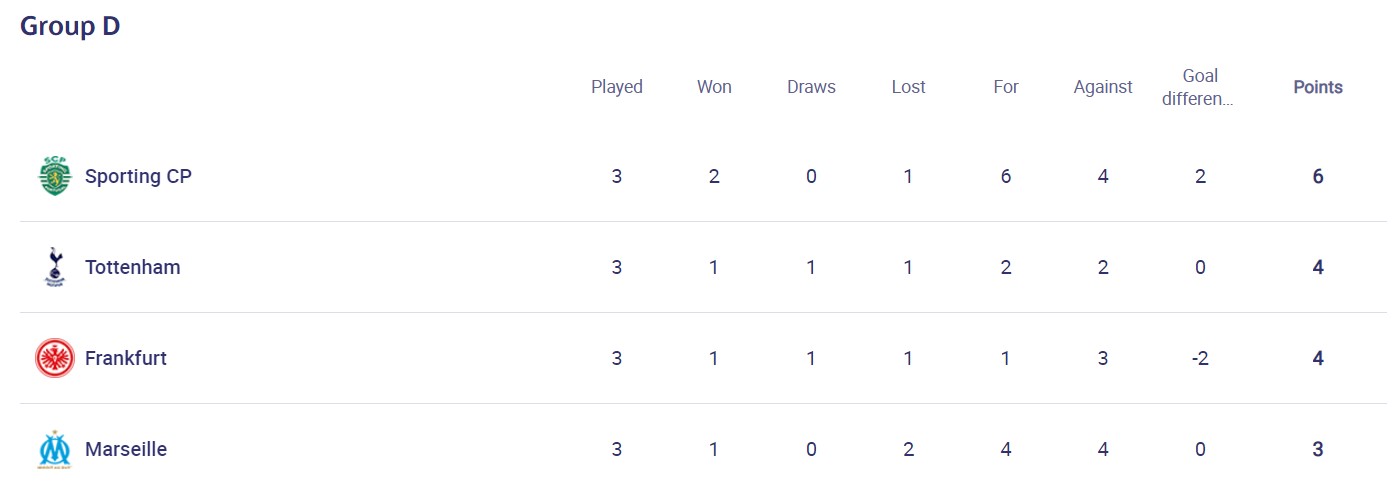Click the Against column header
Screen dimensions: 1399x496
1103,87
